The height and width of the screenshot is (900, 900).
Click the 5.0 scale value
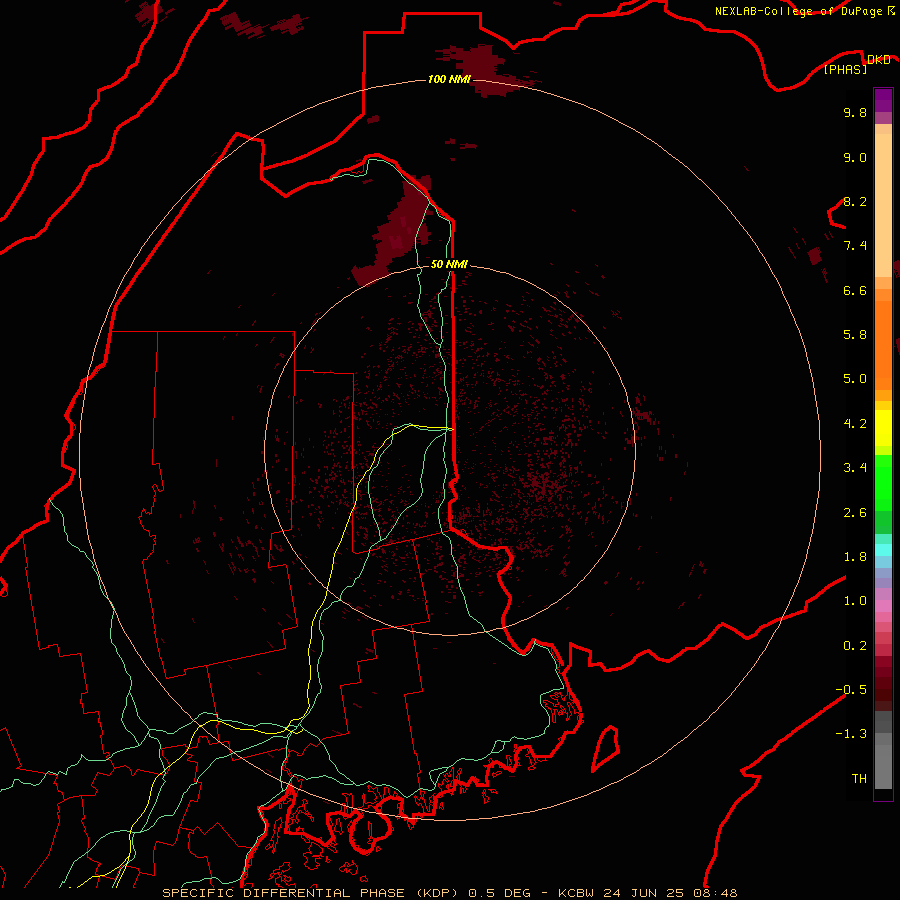(x=855, y=379)
